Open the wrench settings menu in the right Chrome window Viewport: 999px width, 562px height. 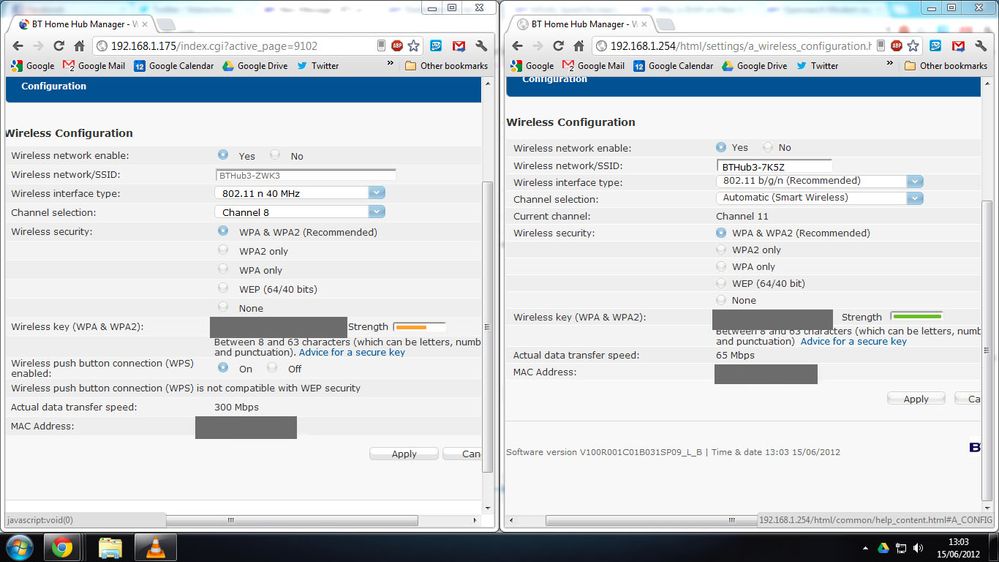981,46
